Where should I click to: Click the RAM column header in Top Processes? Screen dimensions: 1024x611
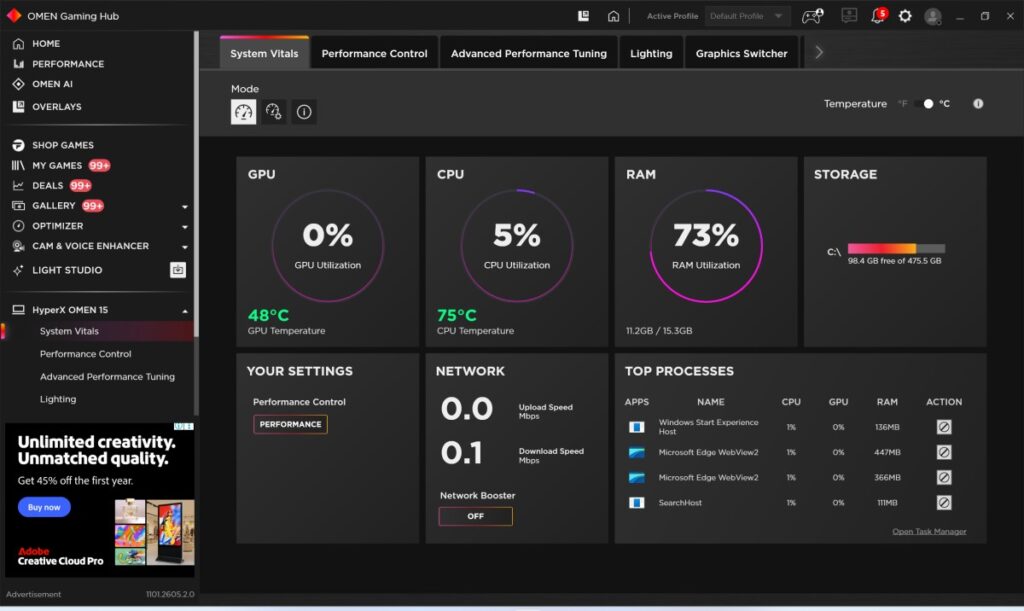tap(887, 402)
